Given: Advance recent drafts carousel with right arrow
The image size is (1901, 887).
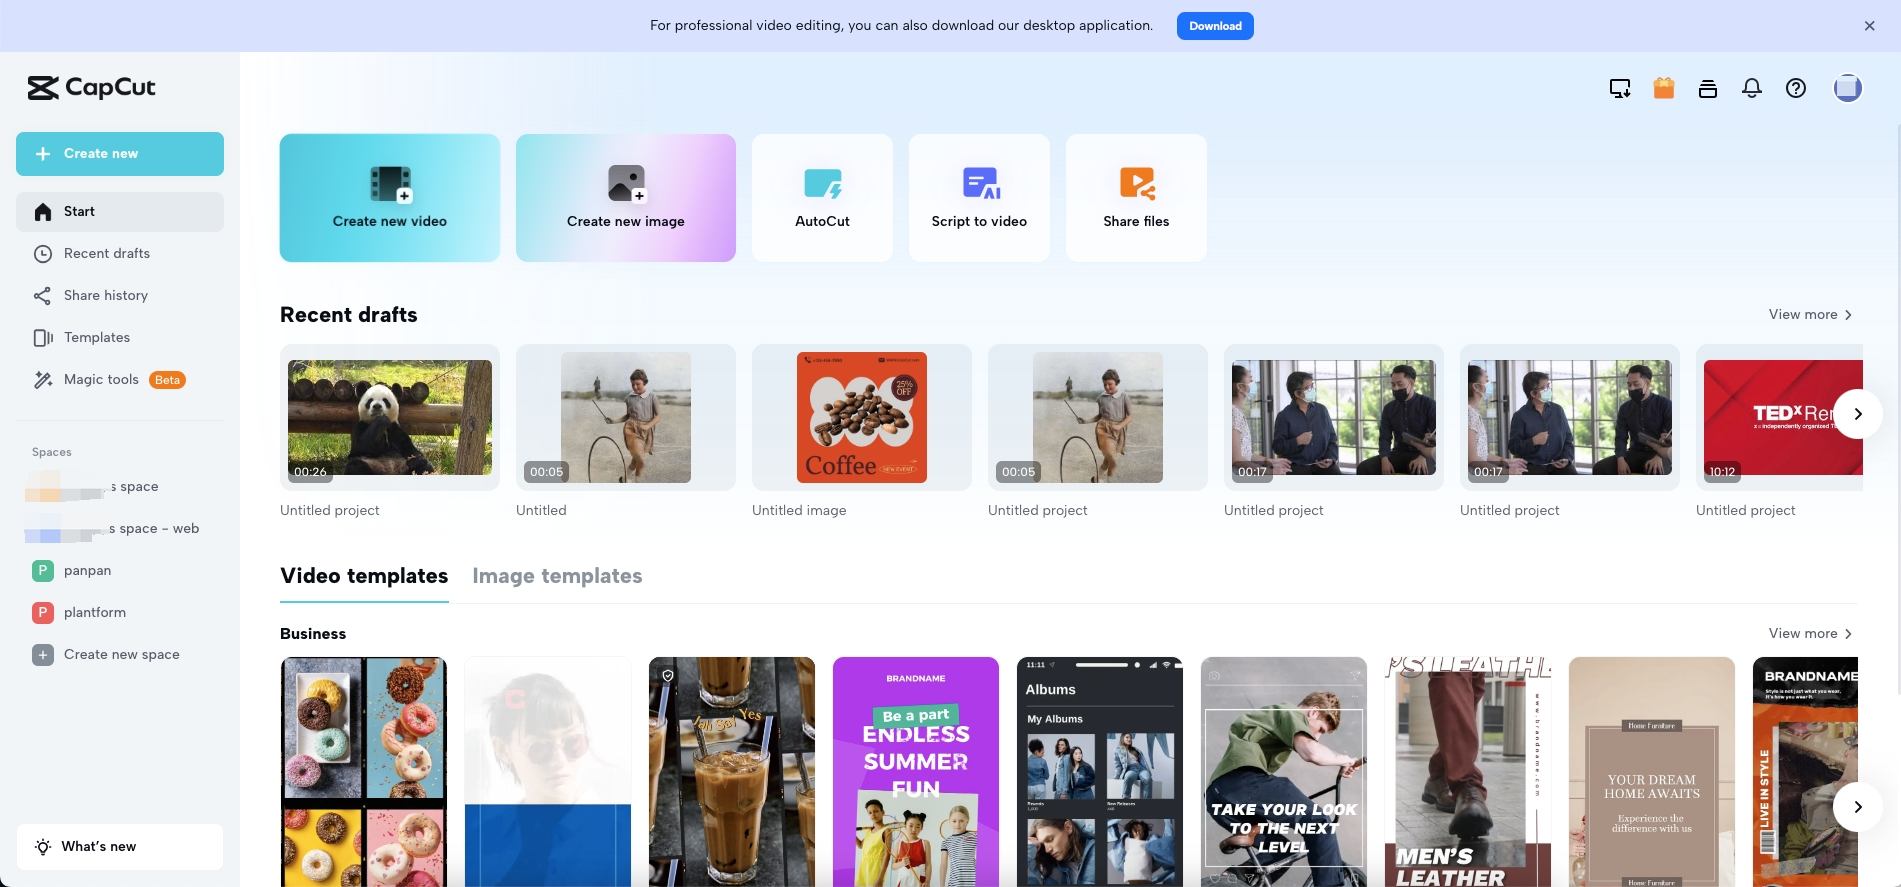Looking at the screenshot, I should click(1858, 414).
